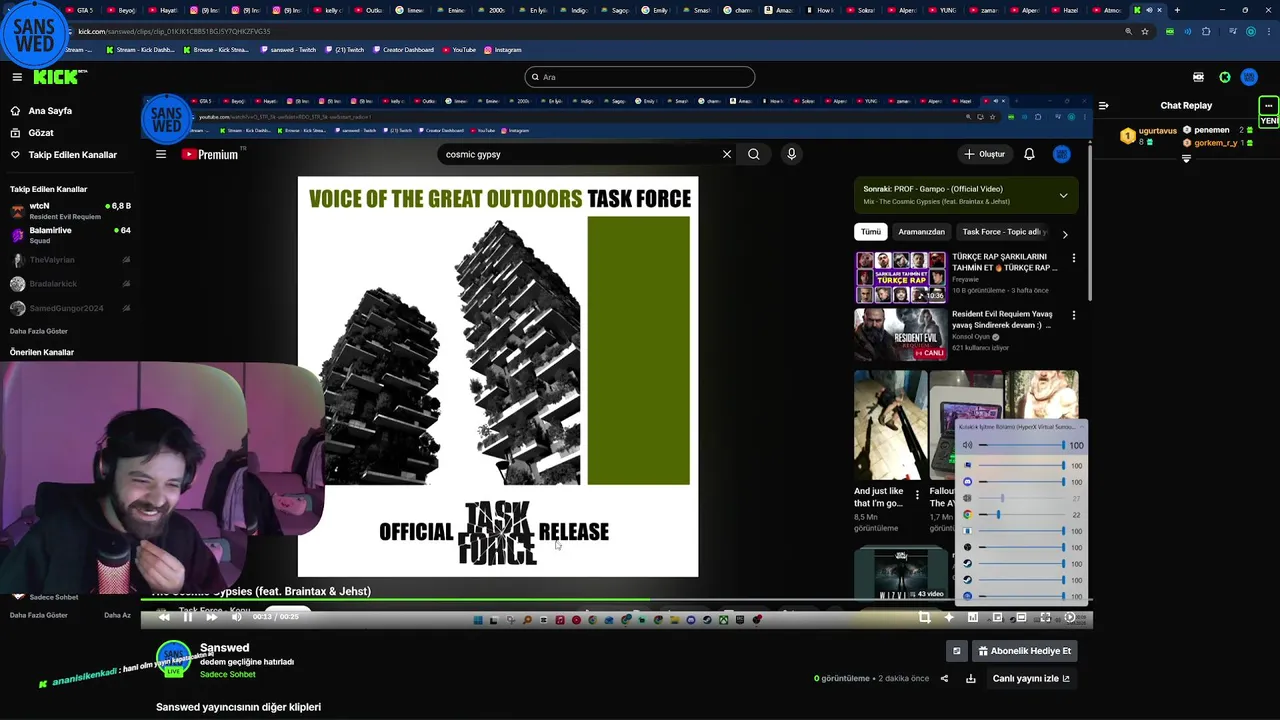Screen dimensions: 1280x720
Task: Share this clip
Action: pyautogui.click(x=944, y=679)
